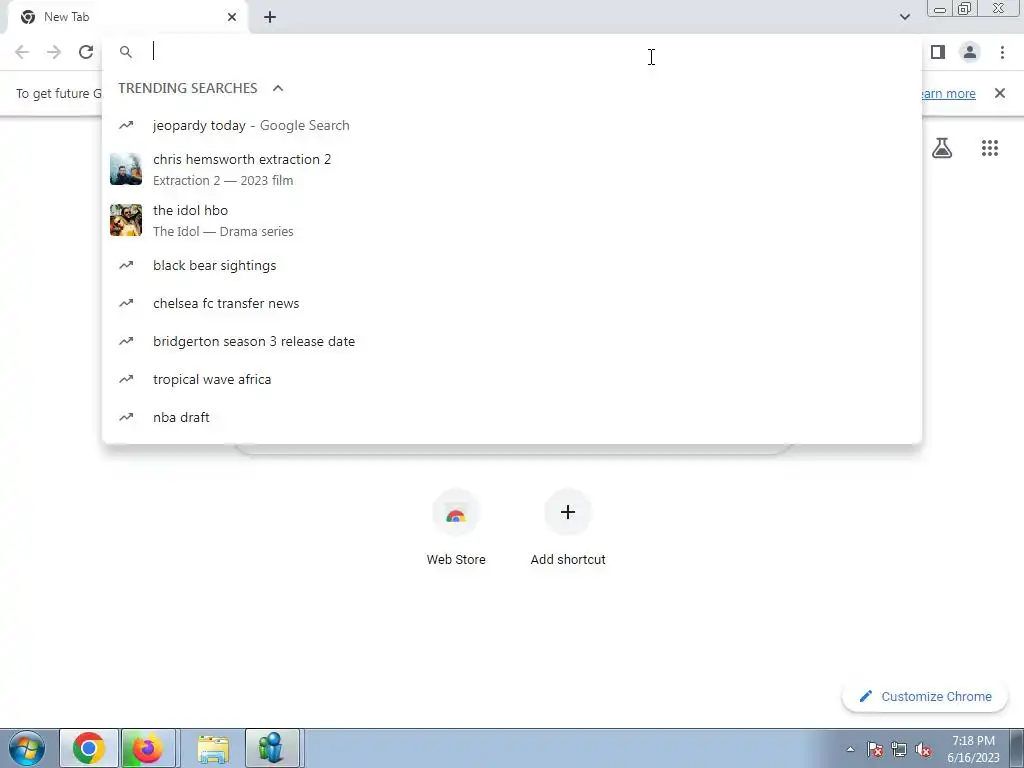Select suggestion the idol hbo
The height and width of the screenshot is (768, 1024).
(x=512, y=220)
